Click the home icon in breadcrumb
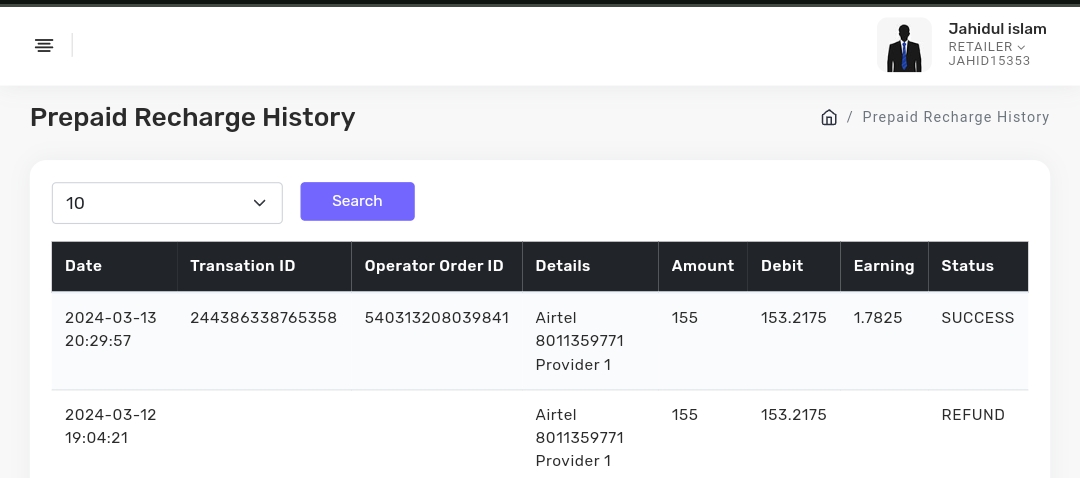Image resolution: width=1080 pixels, height=478 pixels. coord(828,117)
